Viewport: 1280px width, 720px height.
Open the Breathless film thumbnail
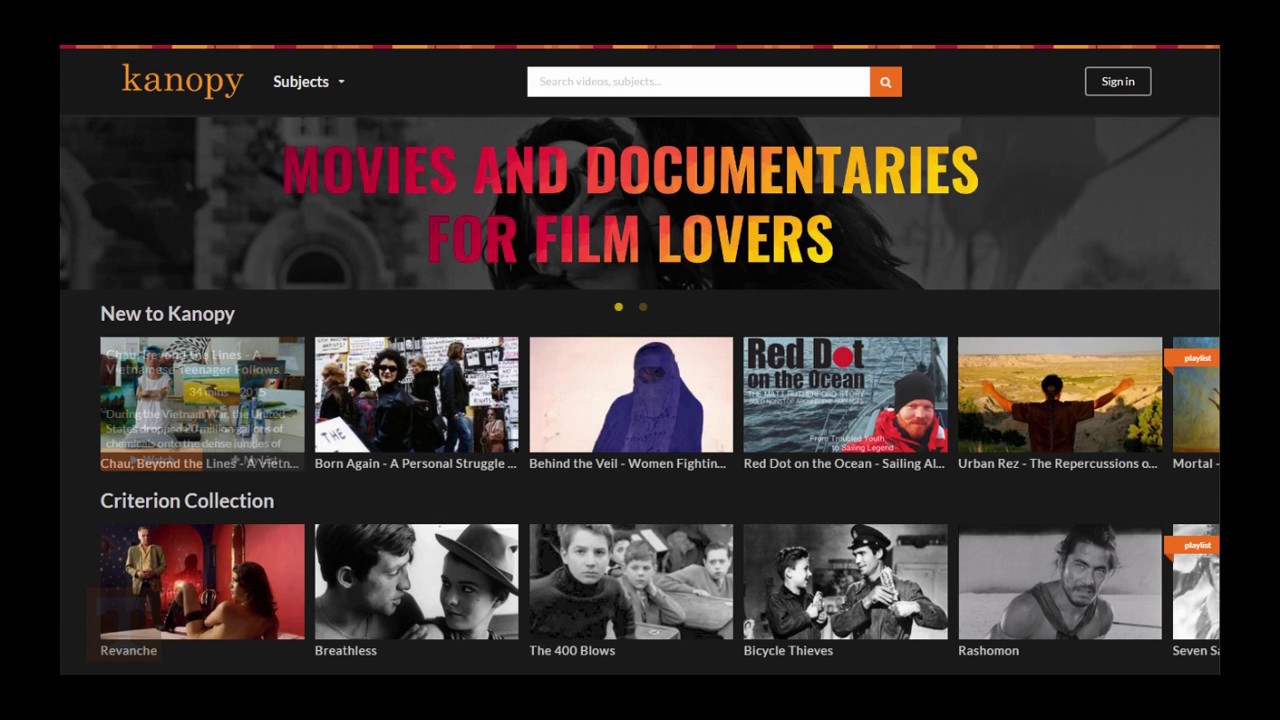[416, 582]
